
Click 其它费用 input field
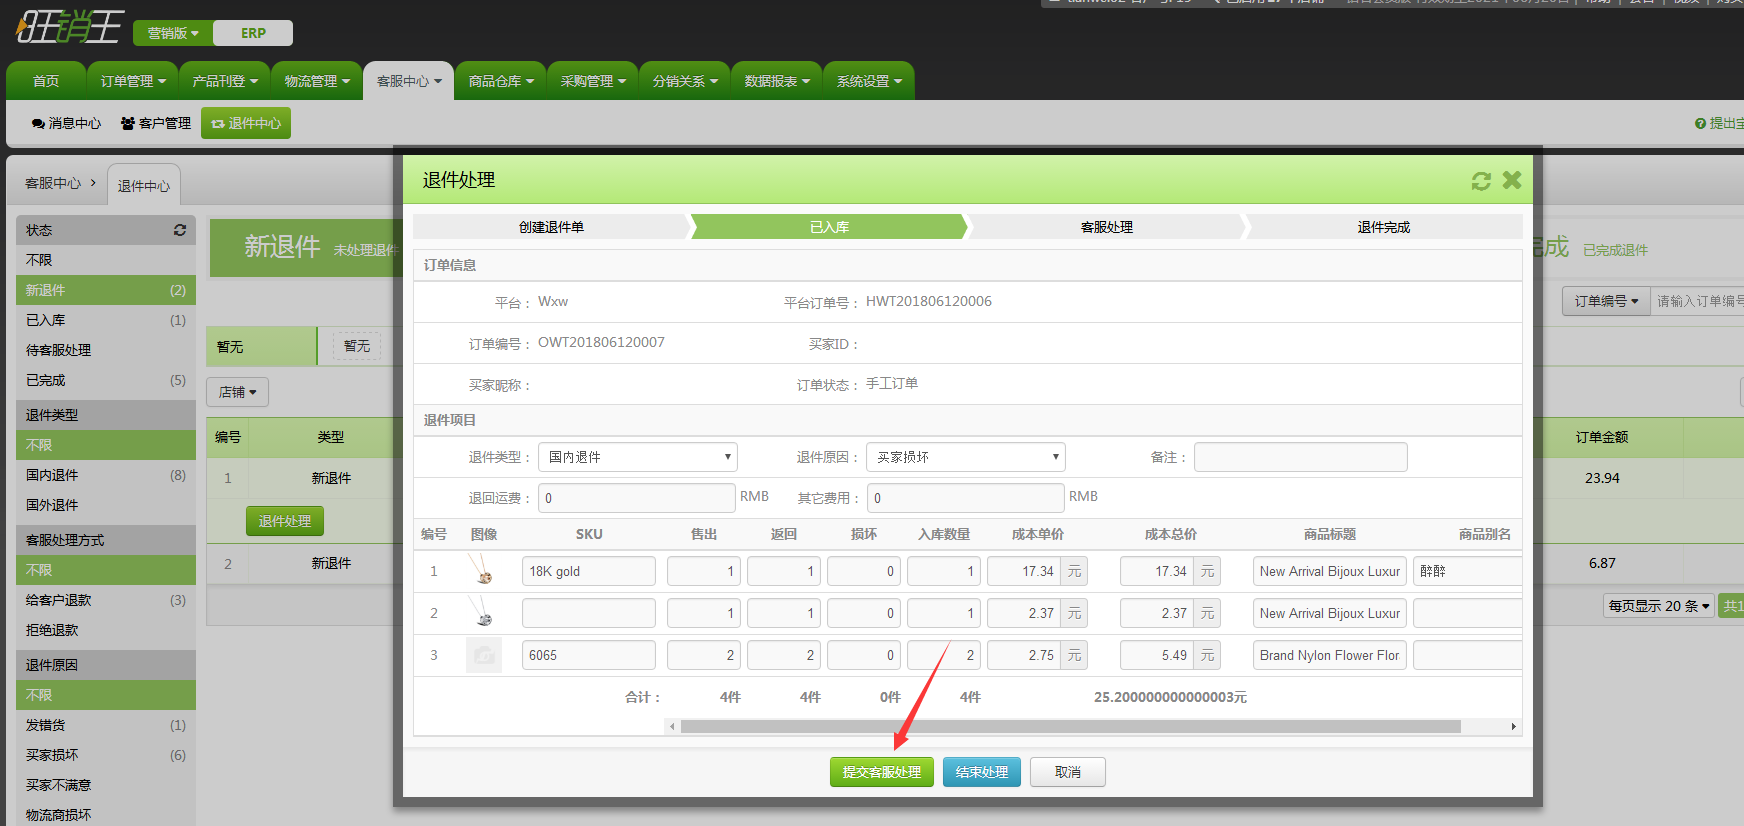(965, 498)
